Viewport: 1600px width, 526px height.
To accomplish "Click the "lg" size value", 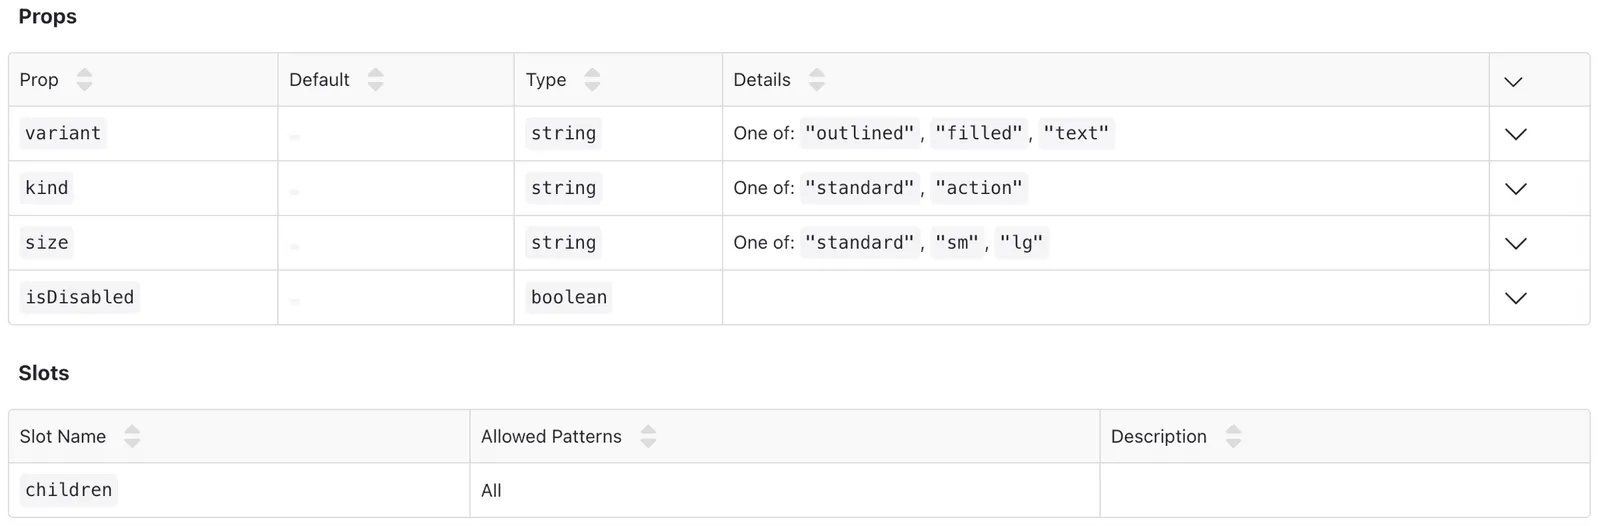I will [x=1021, y=242].
